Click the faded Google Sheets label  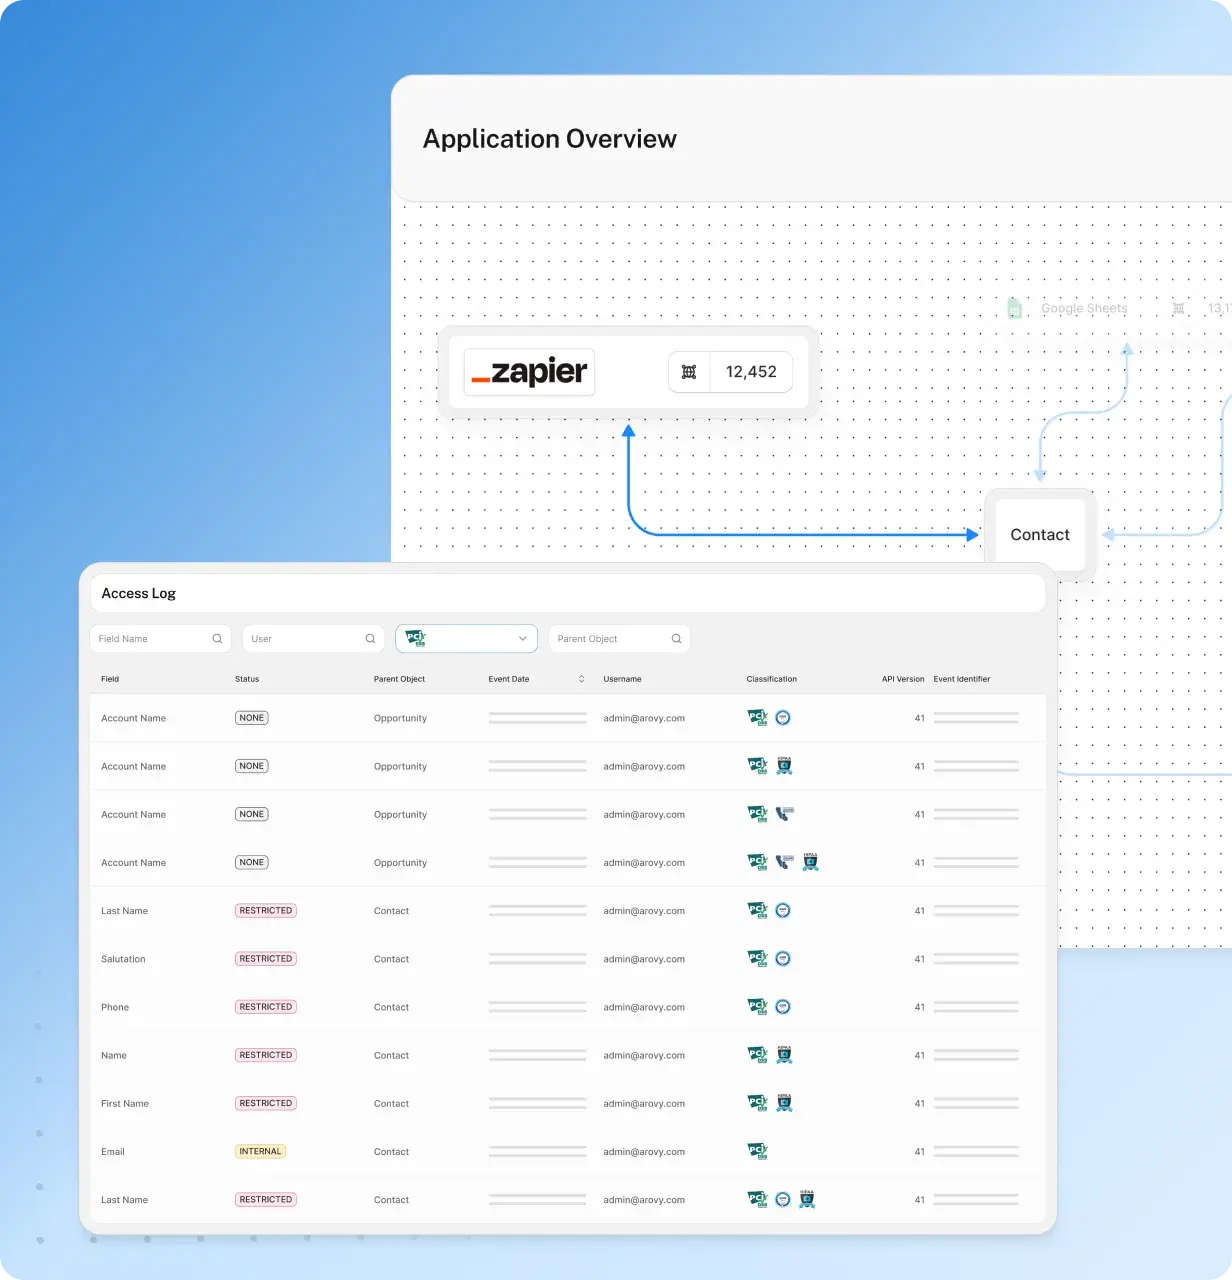[x=1084, y=308]
